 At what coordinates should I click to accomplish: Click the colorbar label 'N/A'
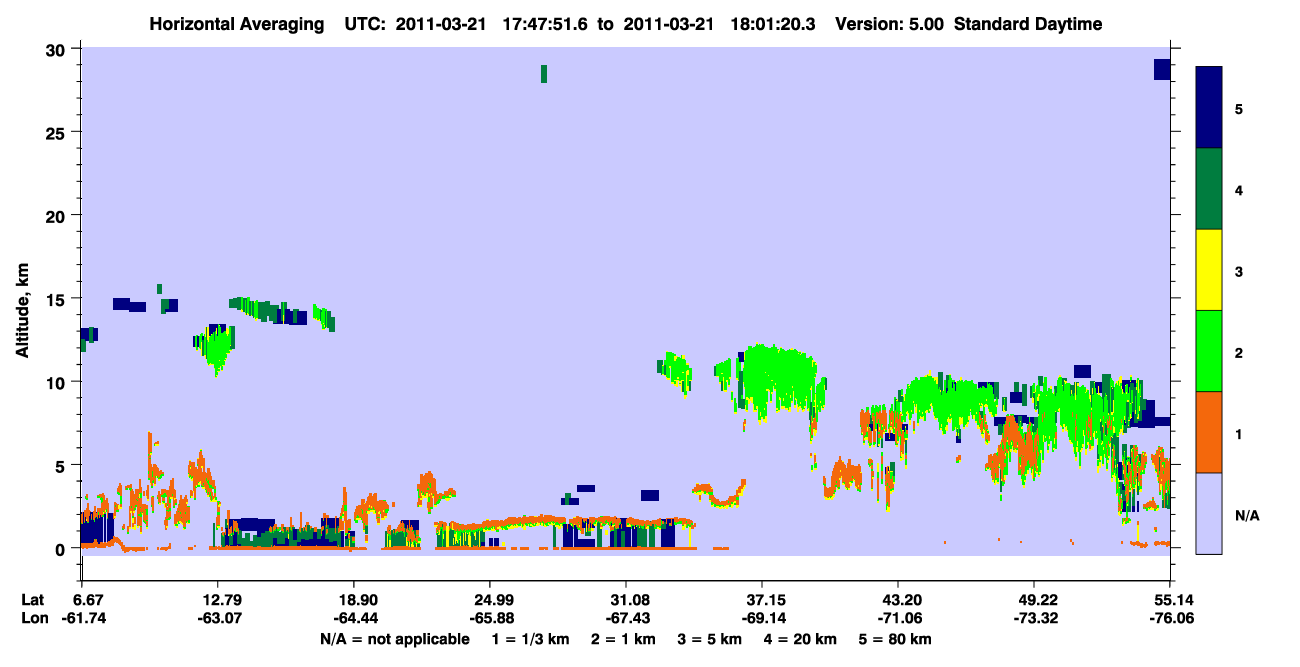point(1246,516)
